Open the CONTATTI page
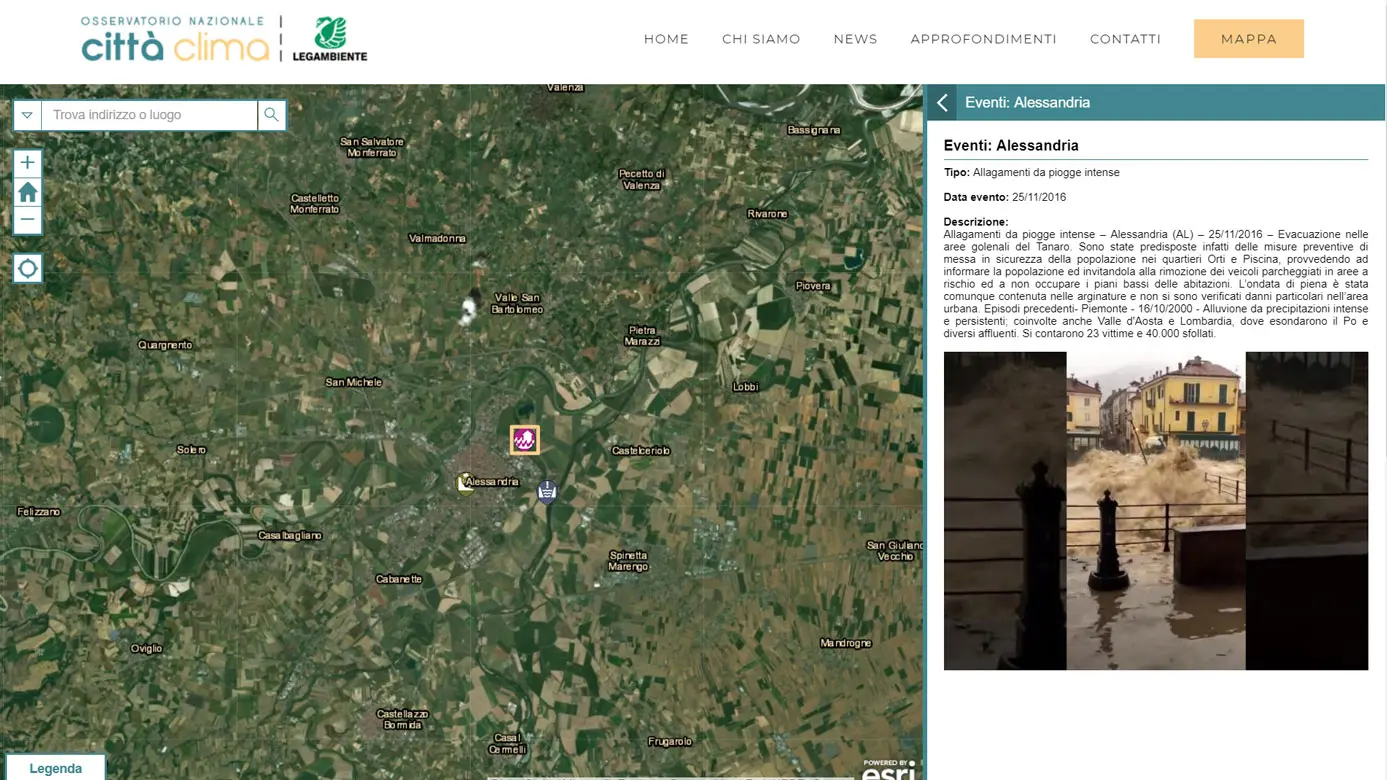Viewport: 1387px width, 780px height. pyautogui.click(x=1125, y=39)
